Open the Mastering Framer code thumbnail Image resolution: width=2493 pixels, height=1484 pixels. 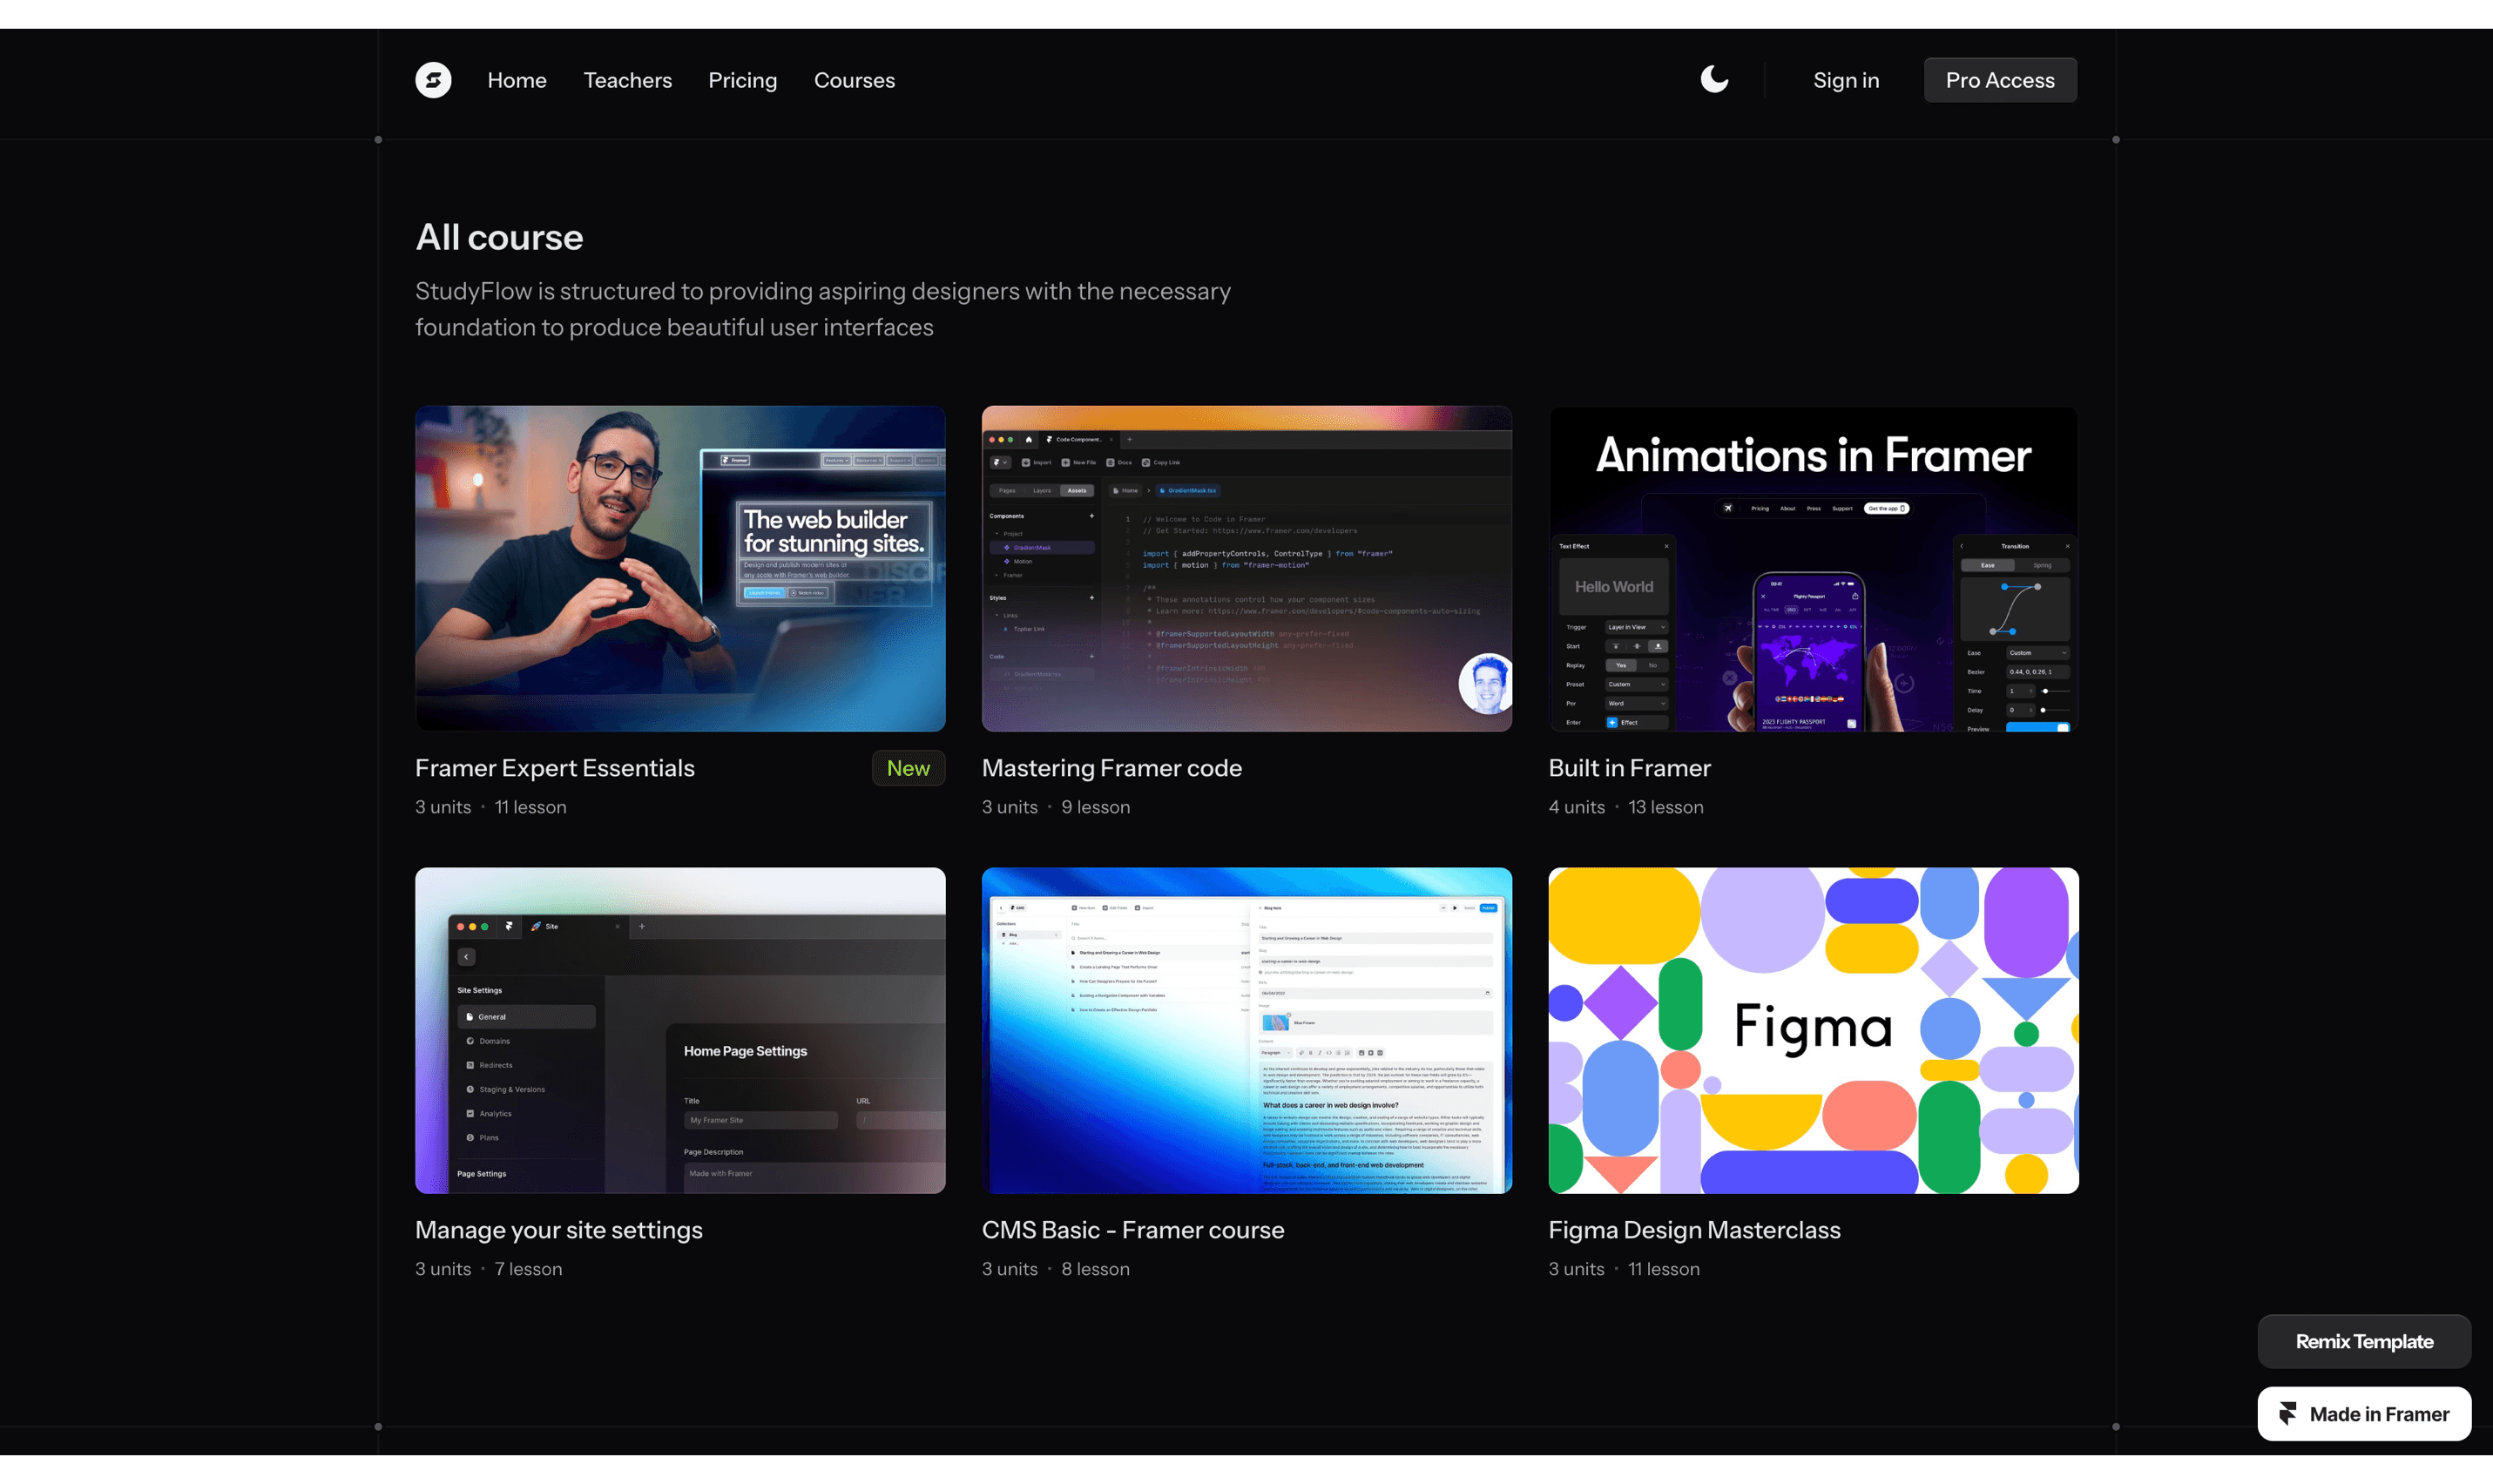click(x=1246, y=567)
